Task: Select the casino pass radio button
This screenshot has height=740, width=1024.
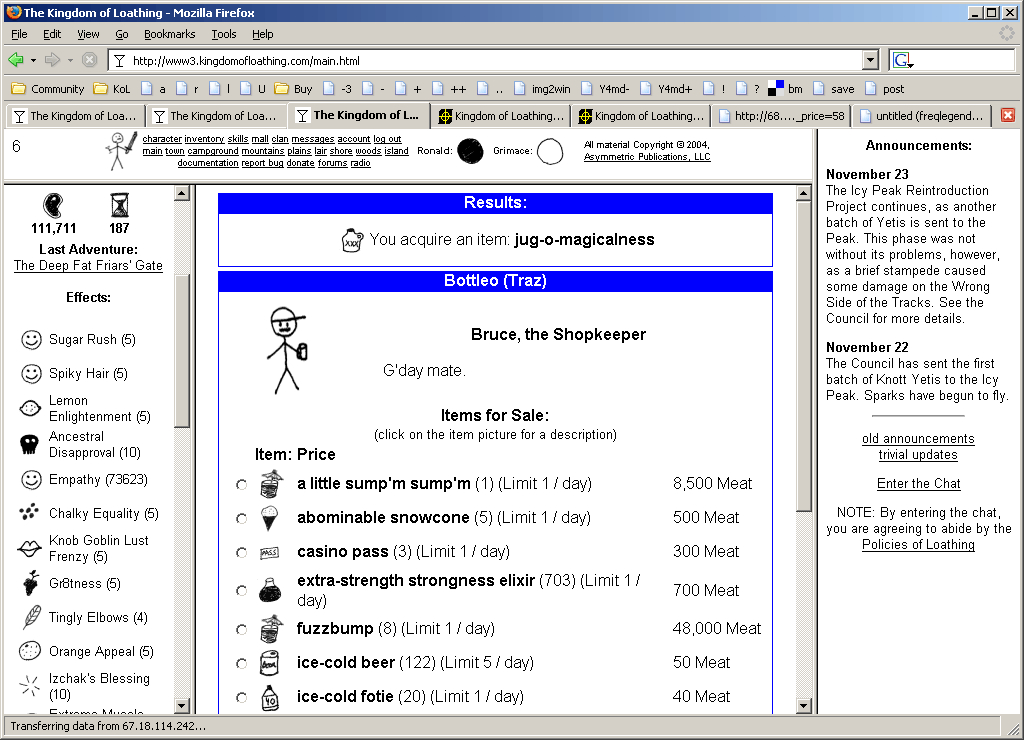Action: tap(242, 553)
